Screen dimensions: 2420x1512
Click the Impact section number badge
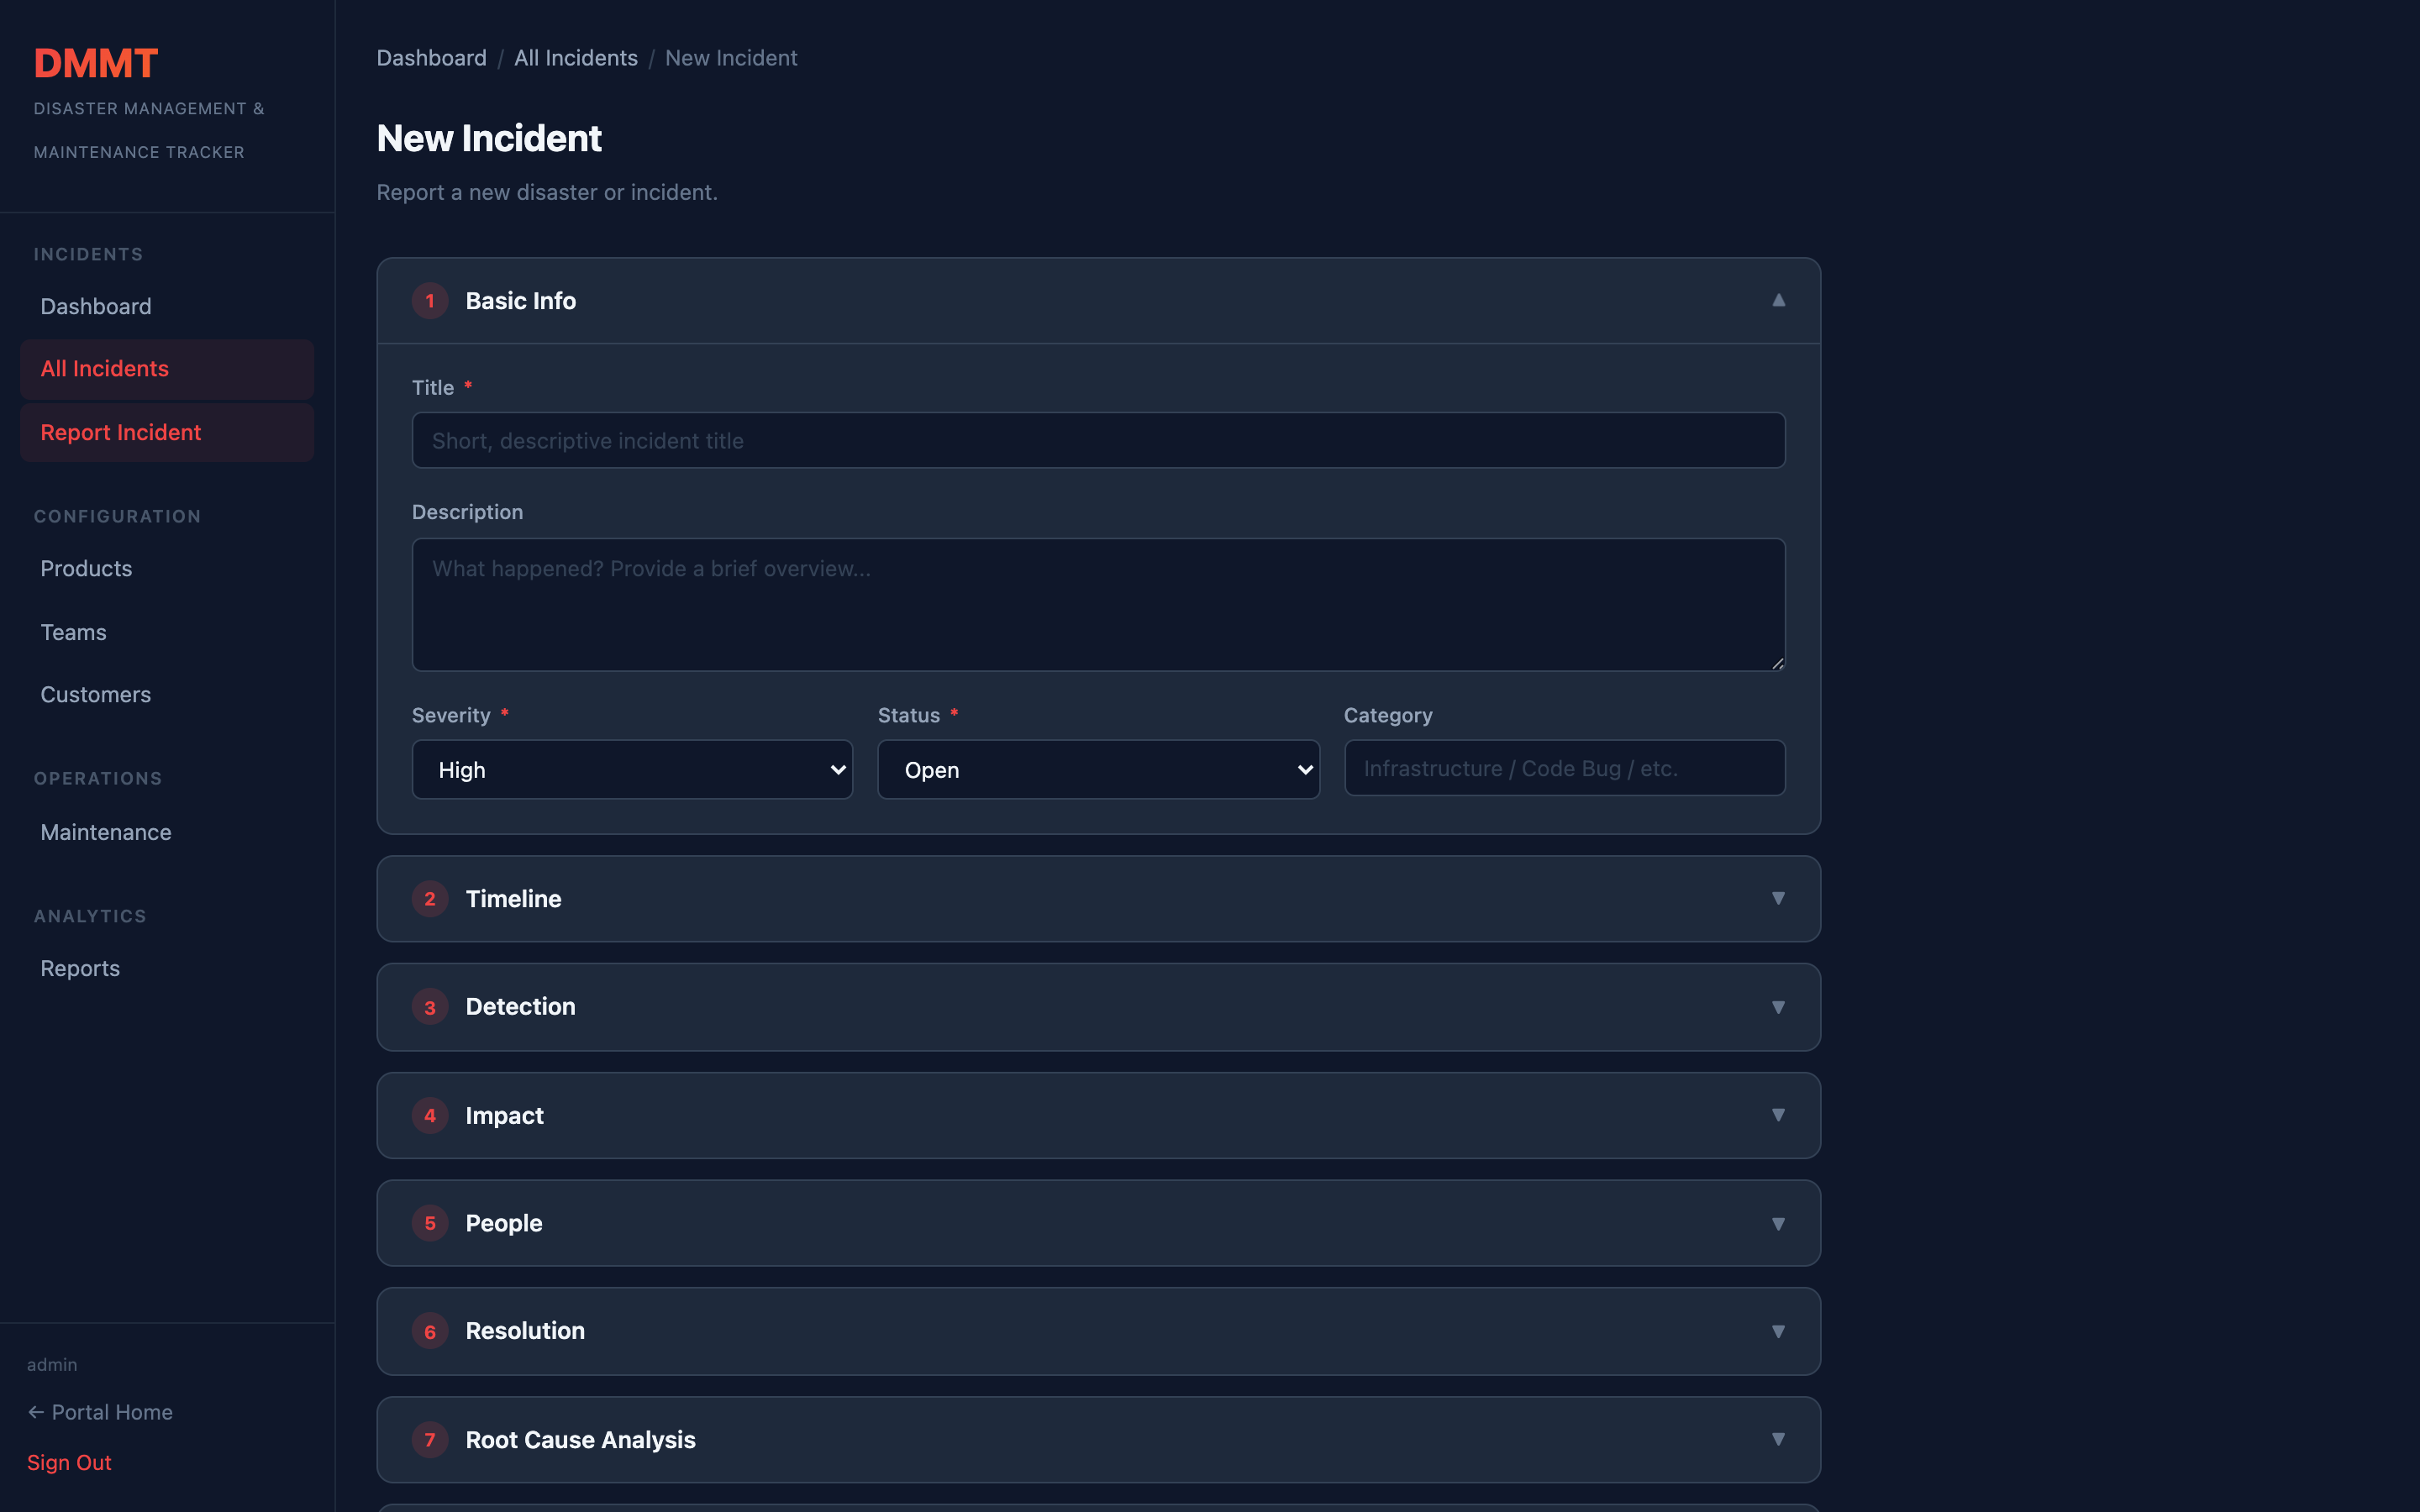click(x=430, y=1115)
